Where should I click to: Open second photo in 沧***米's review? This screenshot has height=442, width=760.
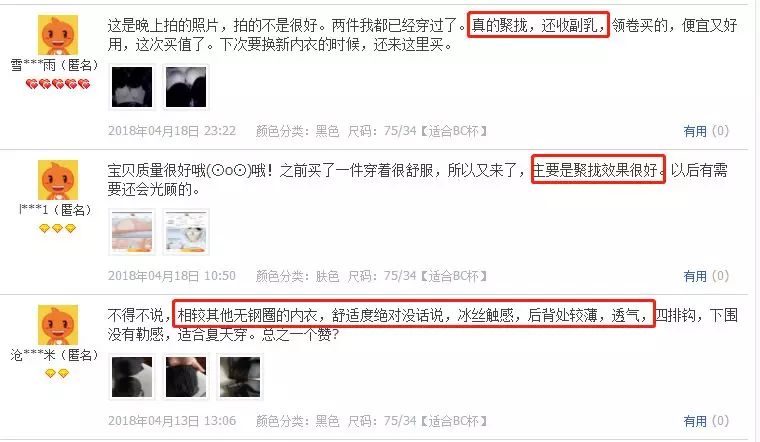(186, 377)
